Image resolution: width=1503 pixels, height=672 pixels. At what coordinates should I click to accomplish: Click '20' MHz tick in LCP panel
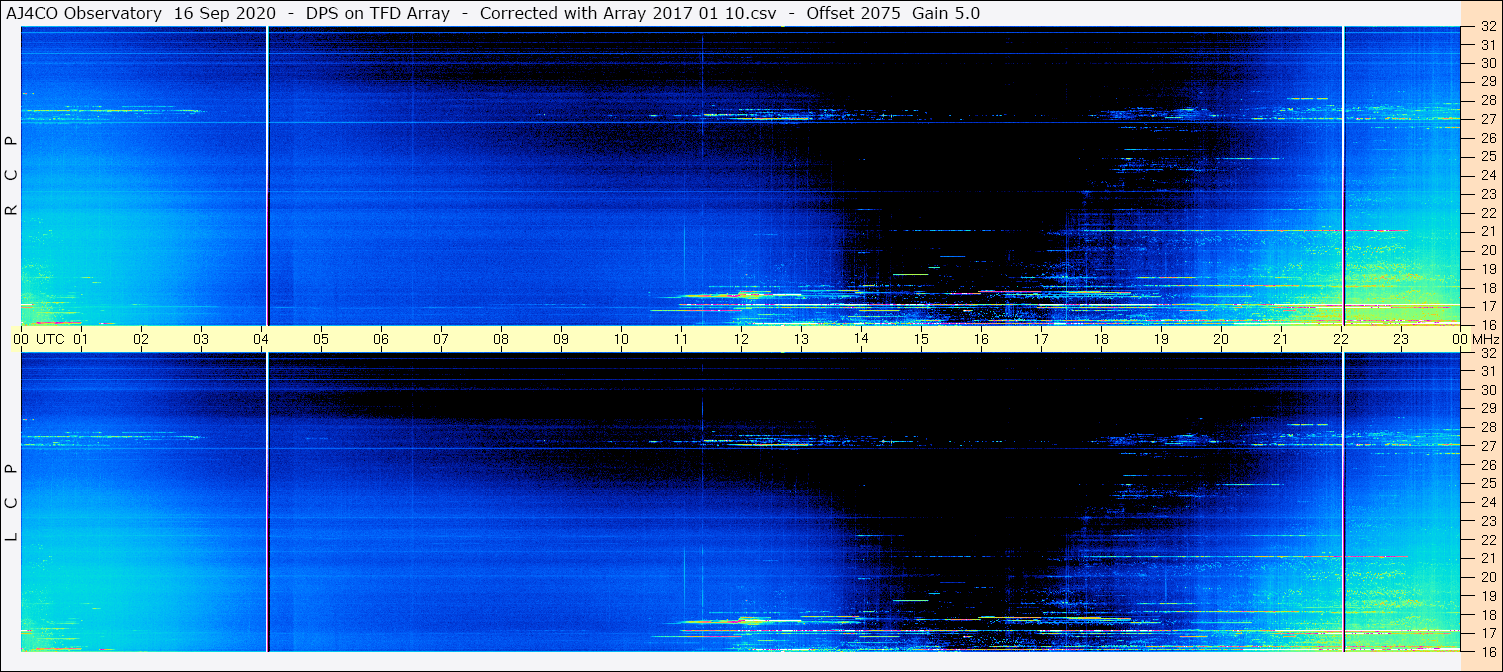point(1488,577)
